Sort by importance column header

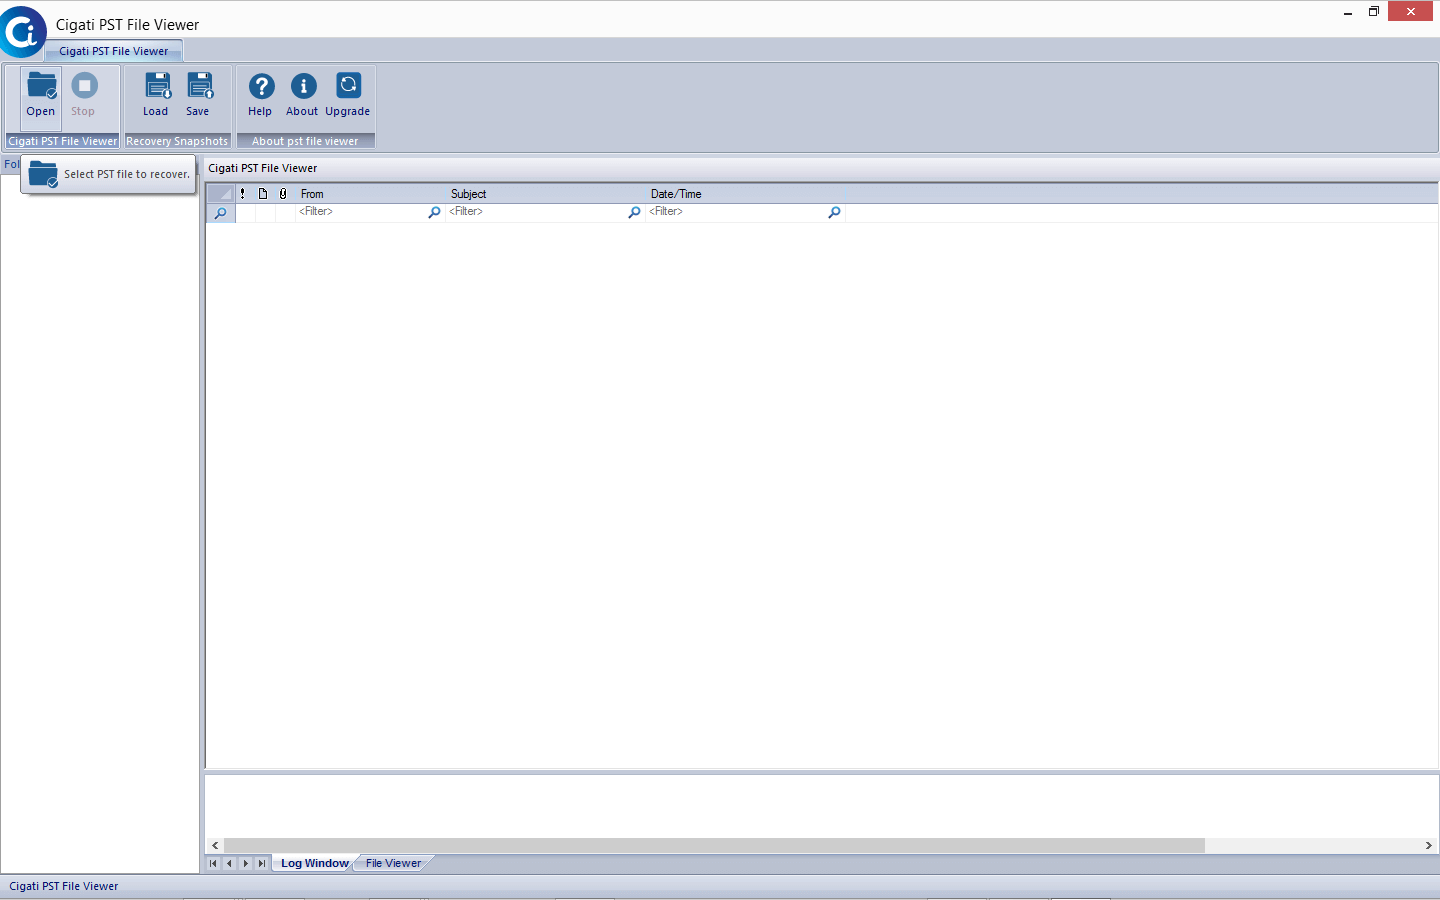(x=243, y=194)
